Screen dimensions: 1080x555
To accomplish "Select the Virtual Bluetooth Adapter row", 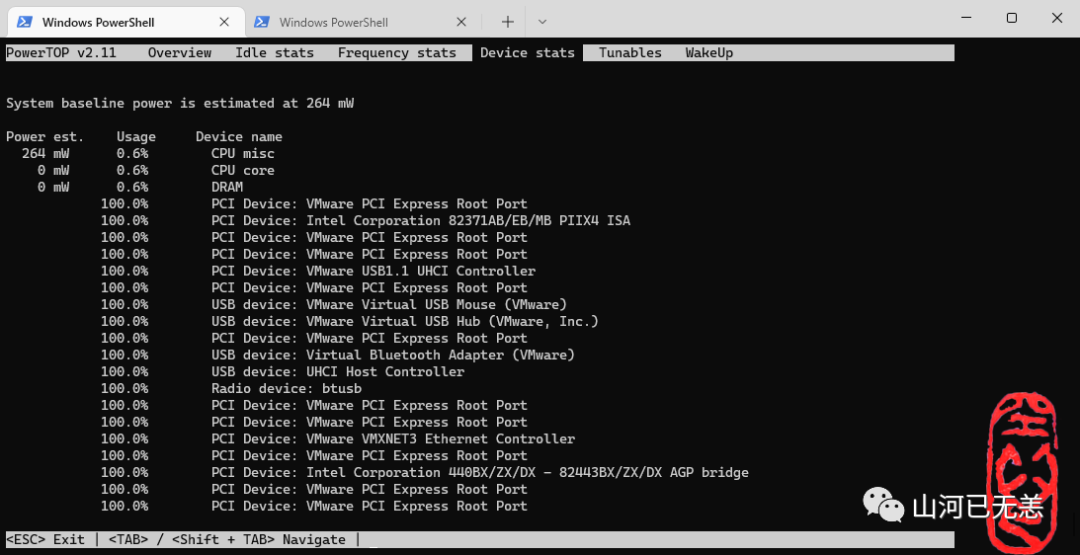I will [338, 355].
